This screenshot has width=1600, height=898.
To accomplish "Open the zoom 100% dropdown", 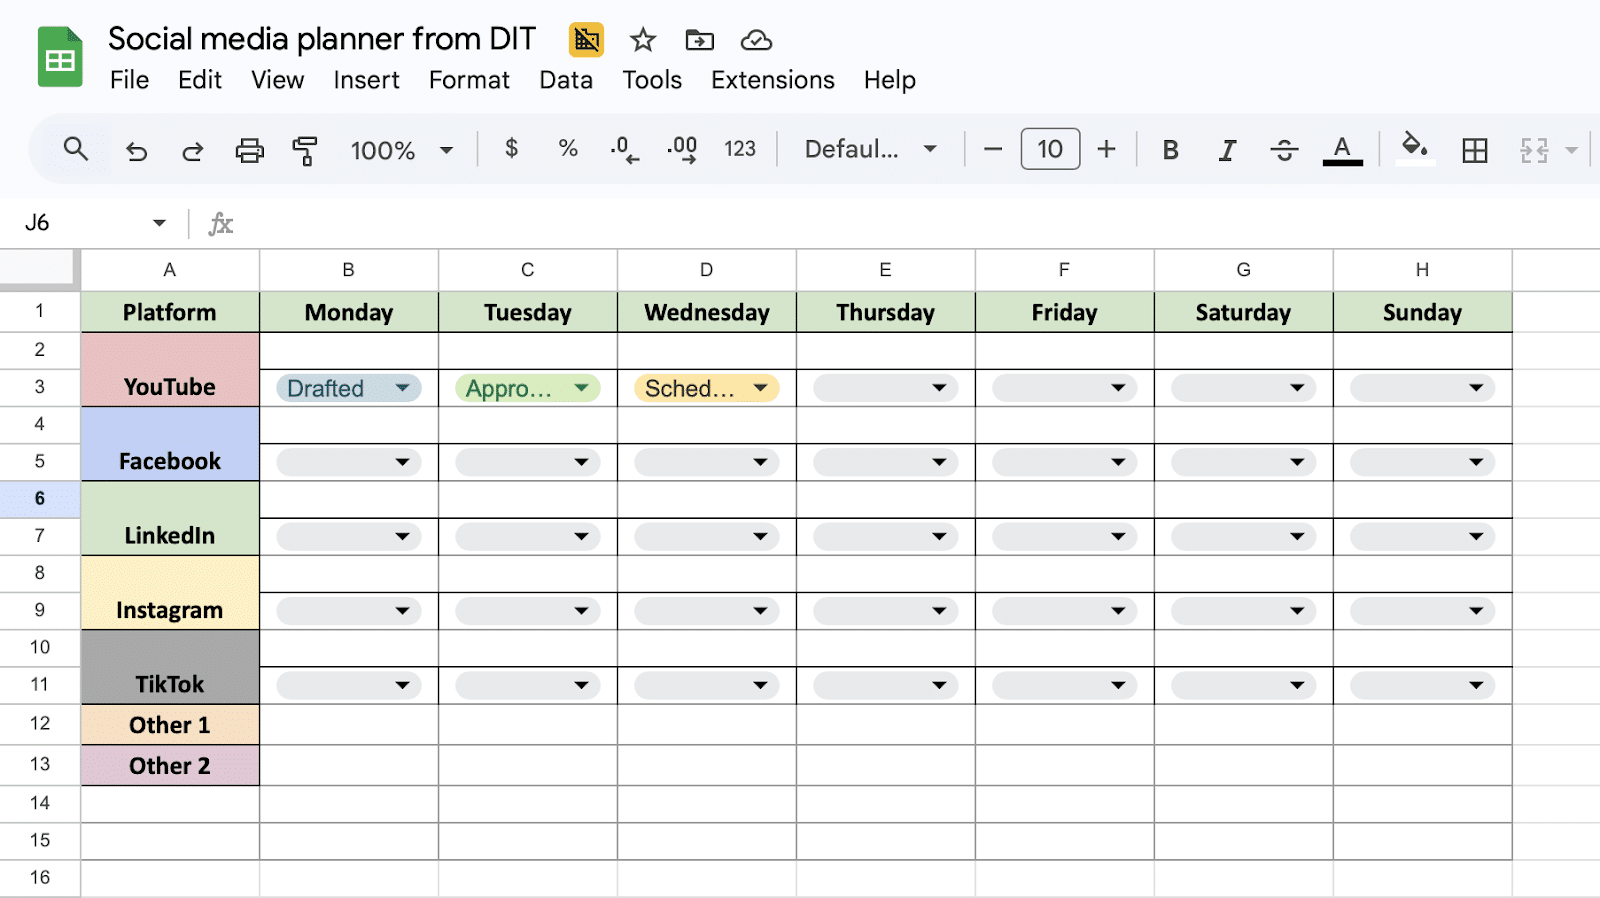I will [401, 150].
